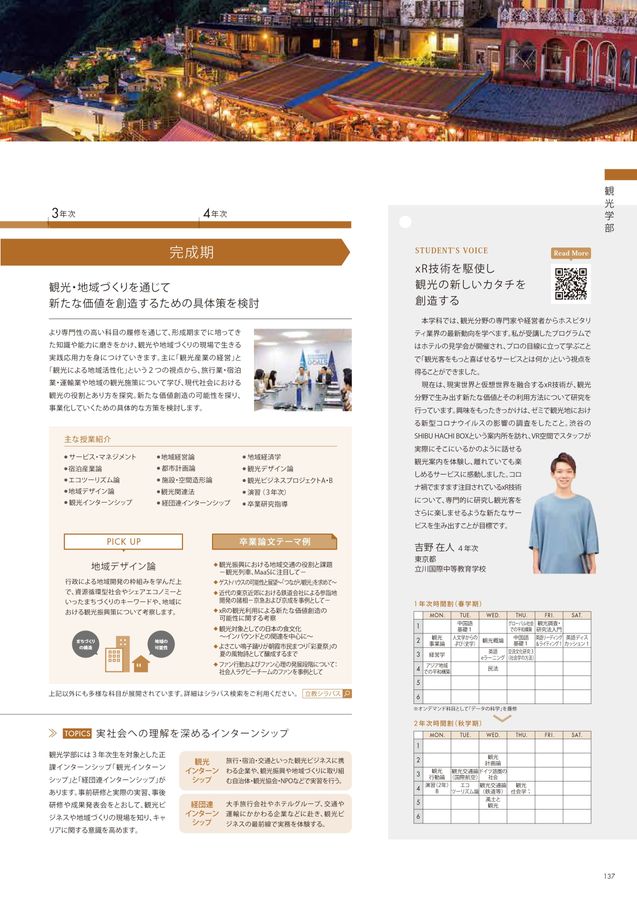Click the まちづくり speech bubble
This screenshot has height=900, width=637.
tap(86, 645)
